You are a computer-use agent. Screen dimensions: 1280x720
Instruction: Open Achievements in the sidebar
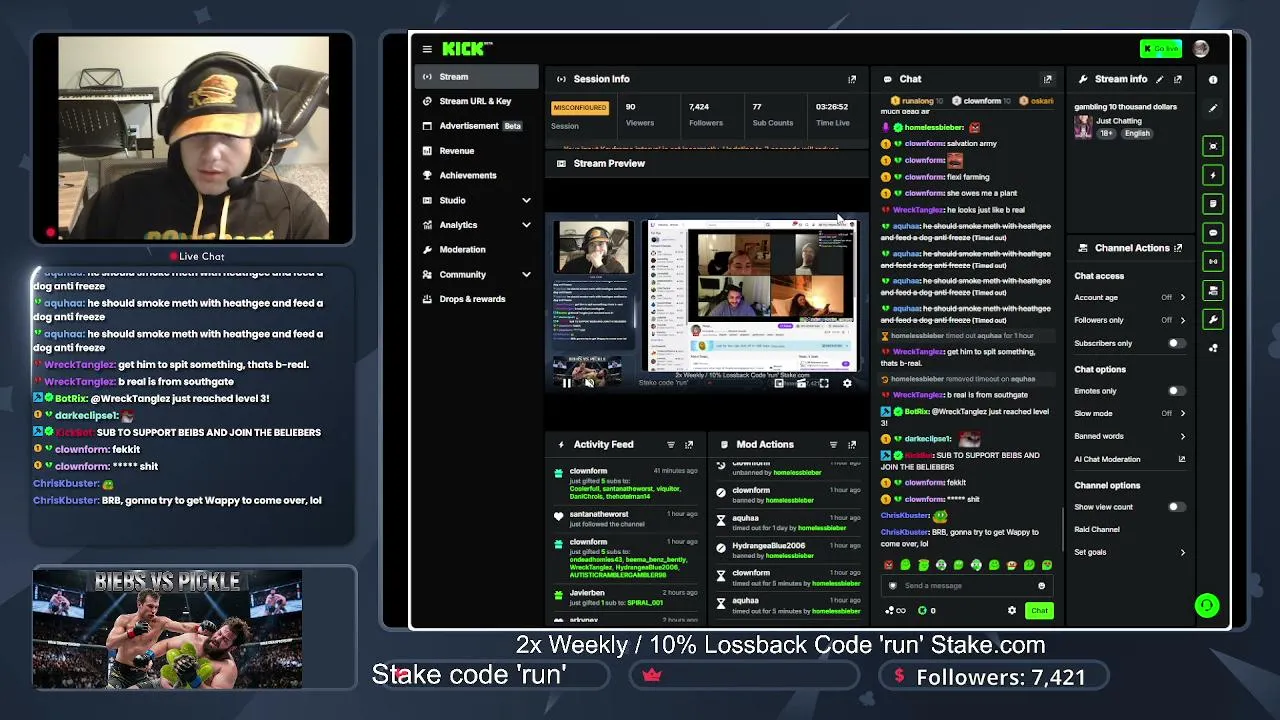point(477,176)
